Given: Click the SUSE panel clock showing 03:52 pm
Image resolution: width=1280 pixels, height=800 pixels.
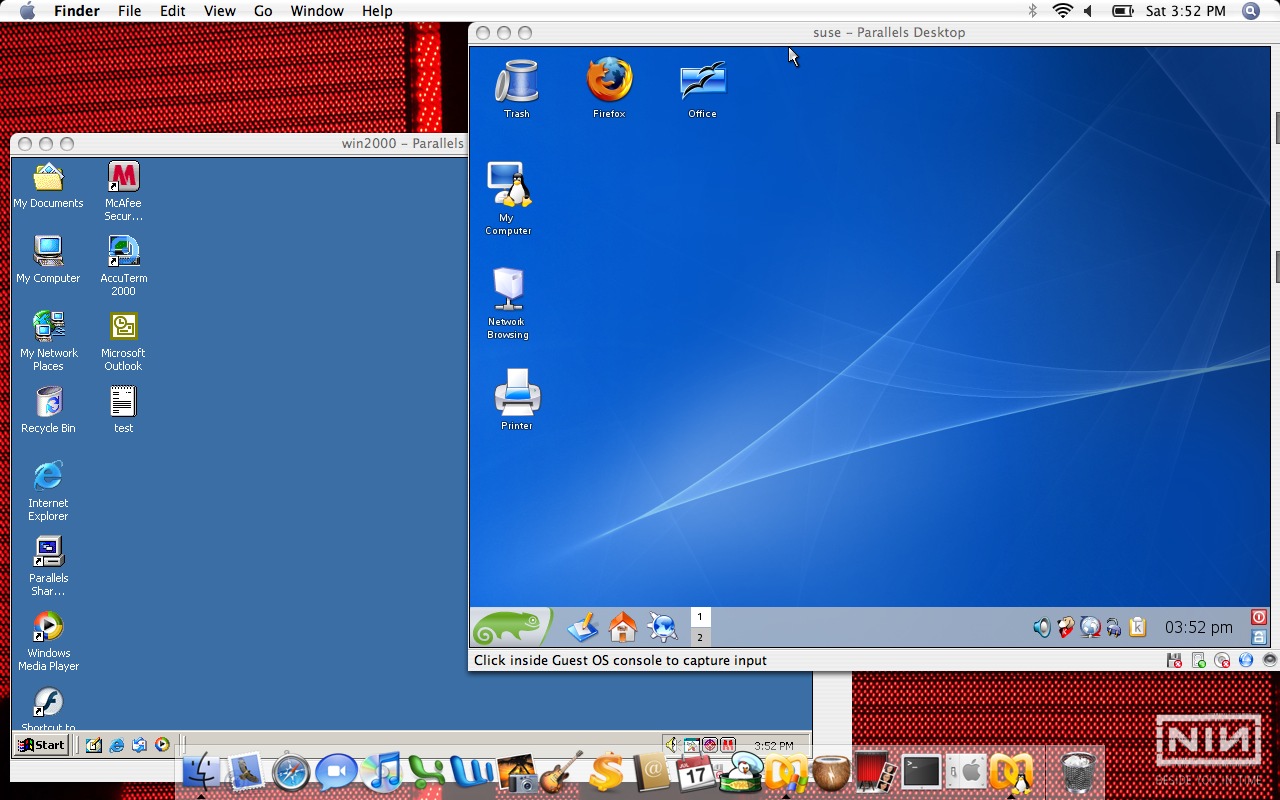Looking at the screenshot, I should [1198, 628].
